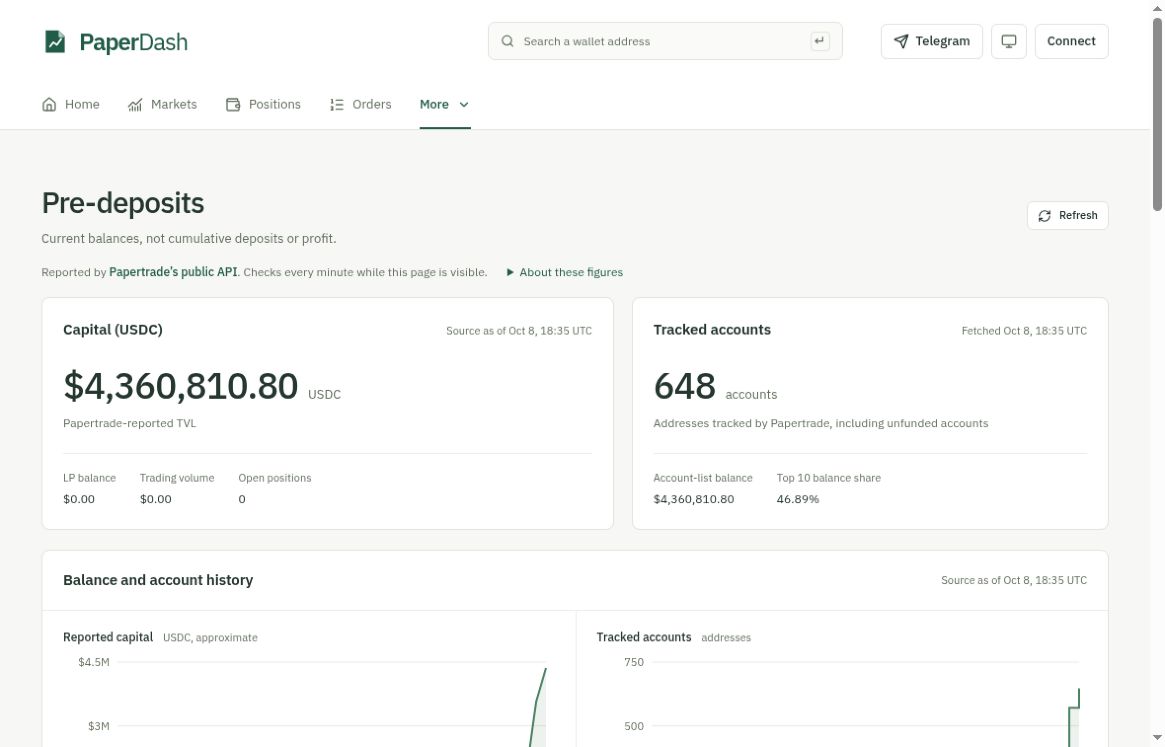Click the Home house icon

[49, 104]
